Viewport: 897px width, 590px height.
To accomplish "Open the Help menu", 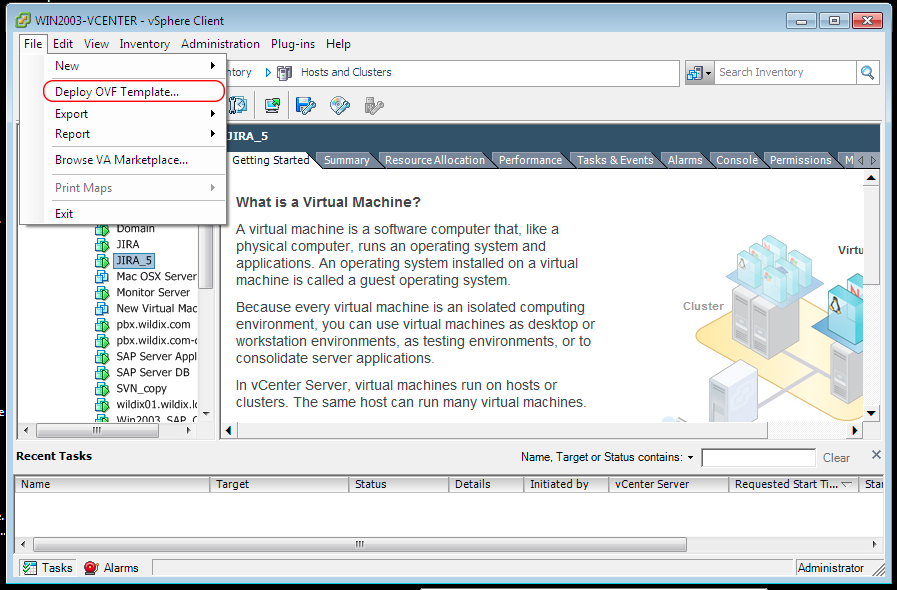I will 338,44.
